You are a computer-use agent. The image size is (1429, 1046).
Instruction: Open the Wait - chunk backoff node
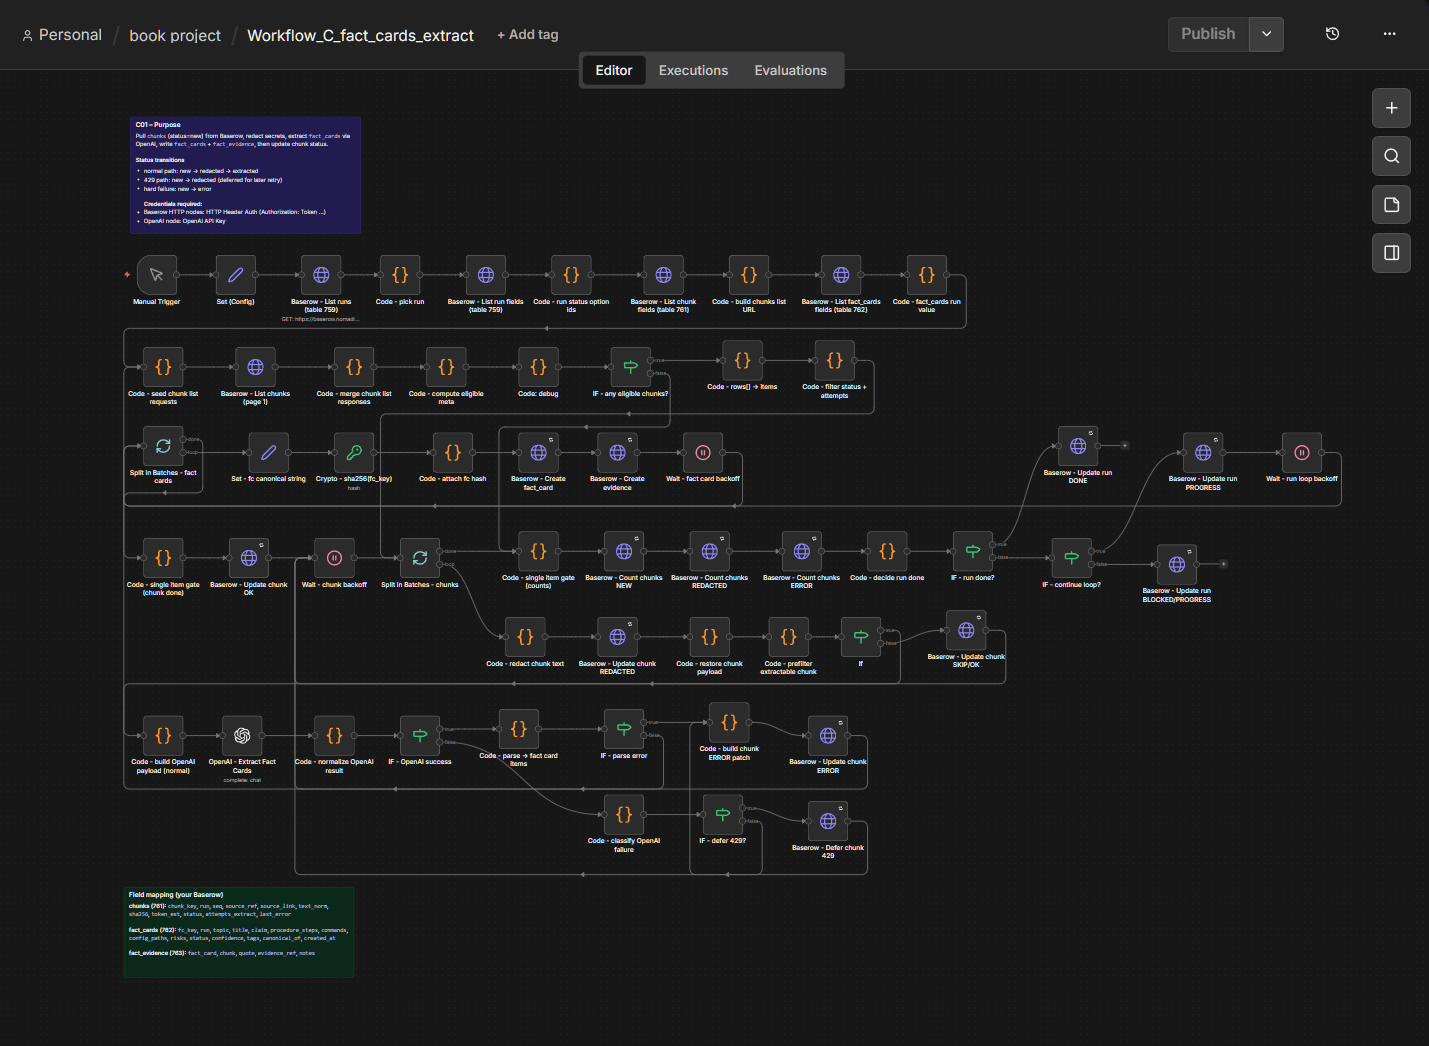click(334, 557)
